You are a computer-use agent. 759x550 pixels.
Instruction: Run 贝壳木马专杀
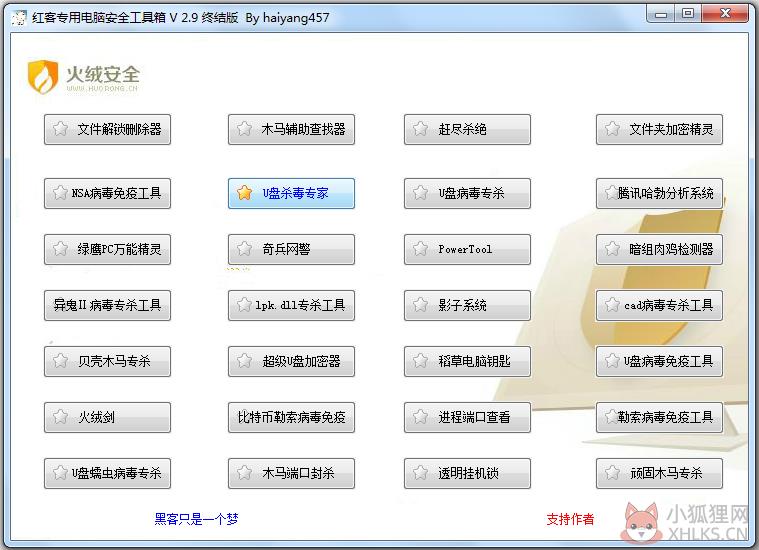pos(107,361)
